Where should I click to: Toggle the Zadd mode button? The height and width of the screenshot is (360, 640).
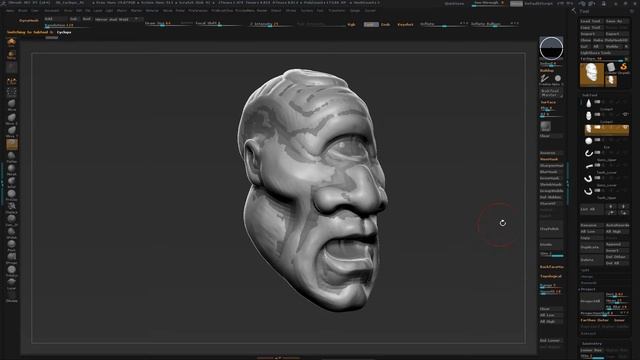tap(371, 24)
